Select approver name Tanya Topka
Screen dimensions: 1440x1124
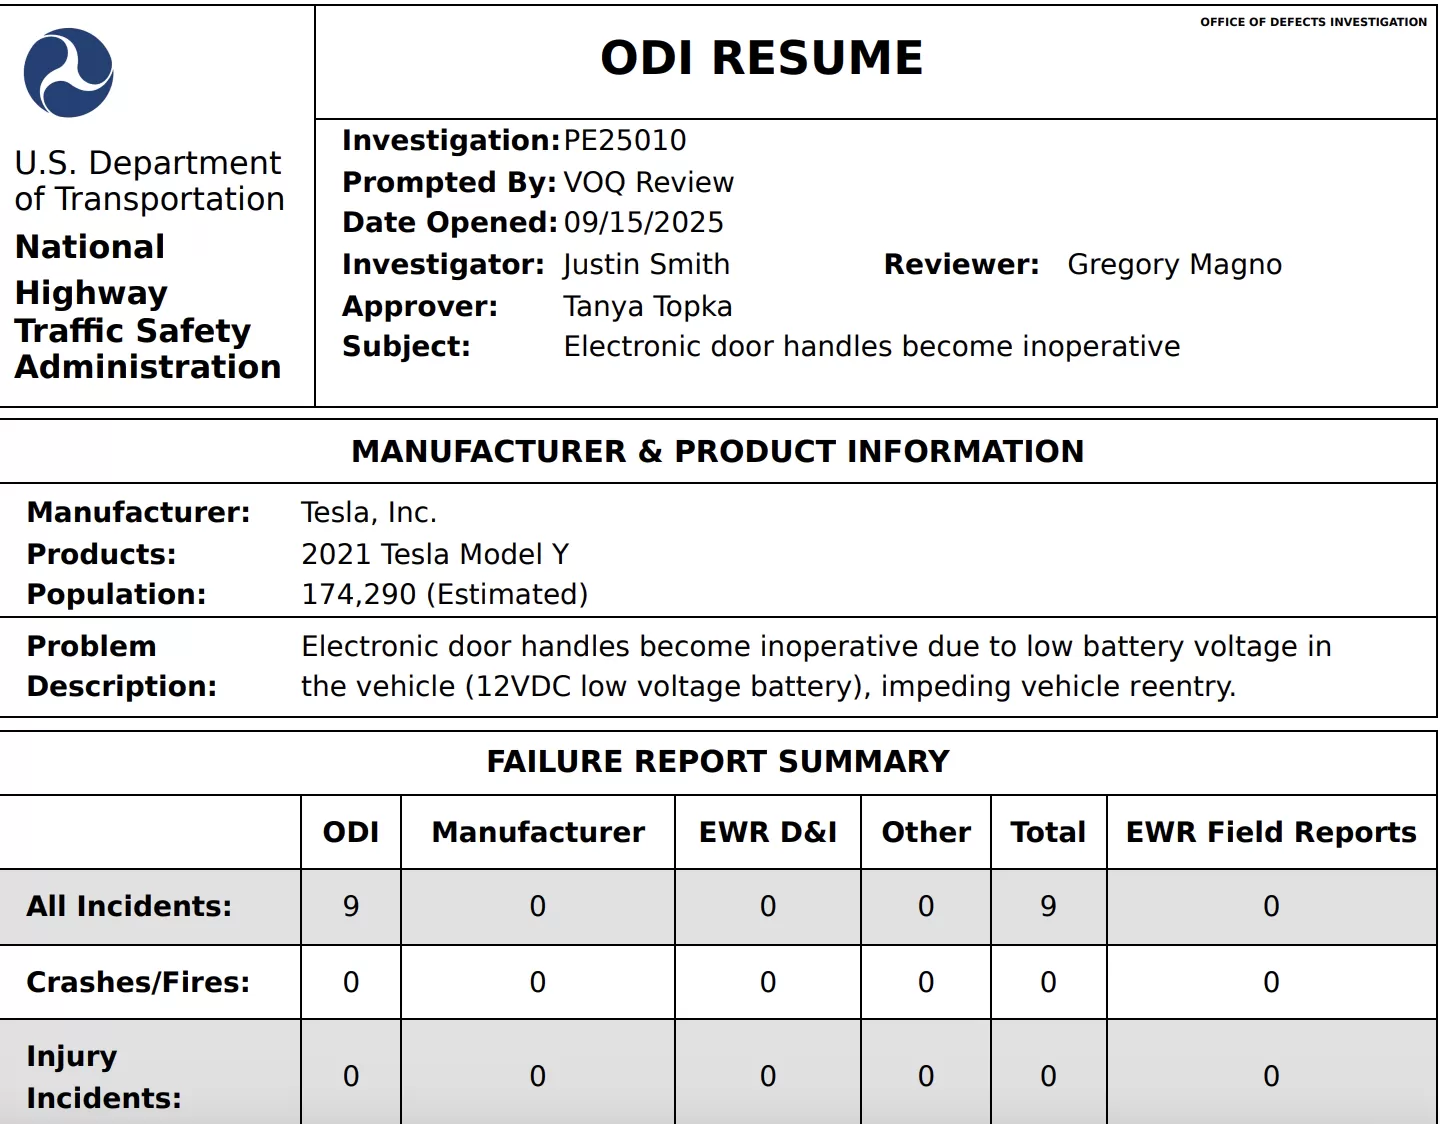point(647,307)
